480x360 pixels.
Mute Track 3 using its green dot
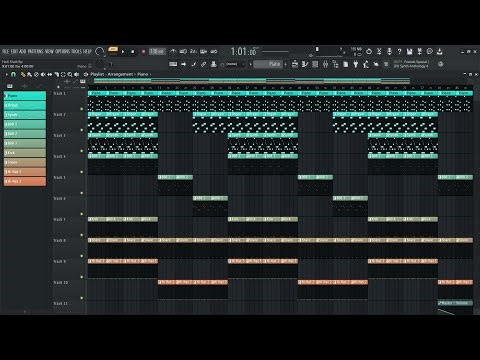82,151
